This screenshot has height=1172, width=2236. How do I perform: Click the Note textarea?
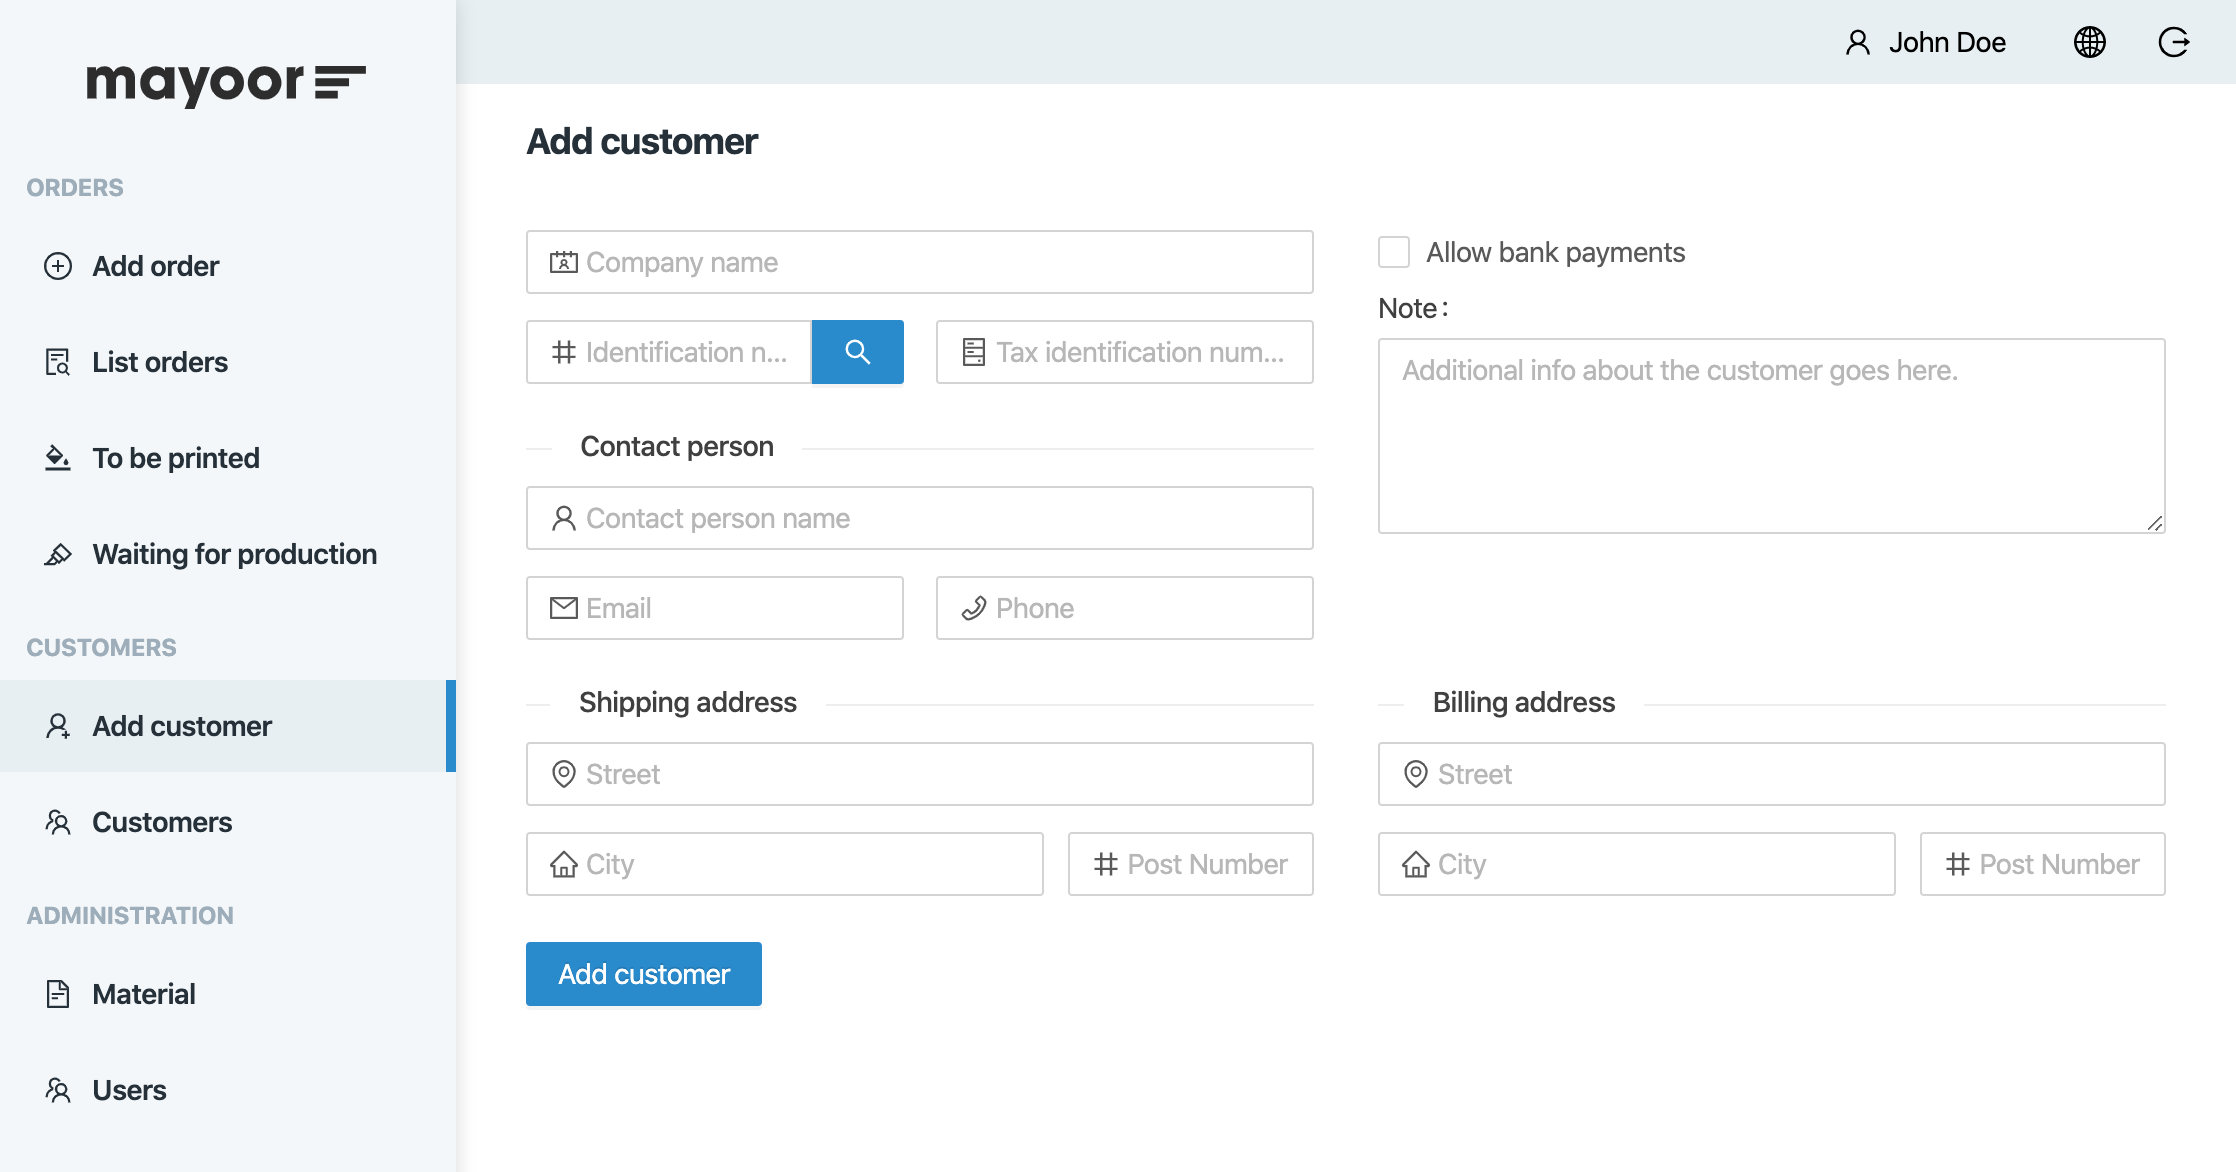coord(1770,436)
